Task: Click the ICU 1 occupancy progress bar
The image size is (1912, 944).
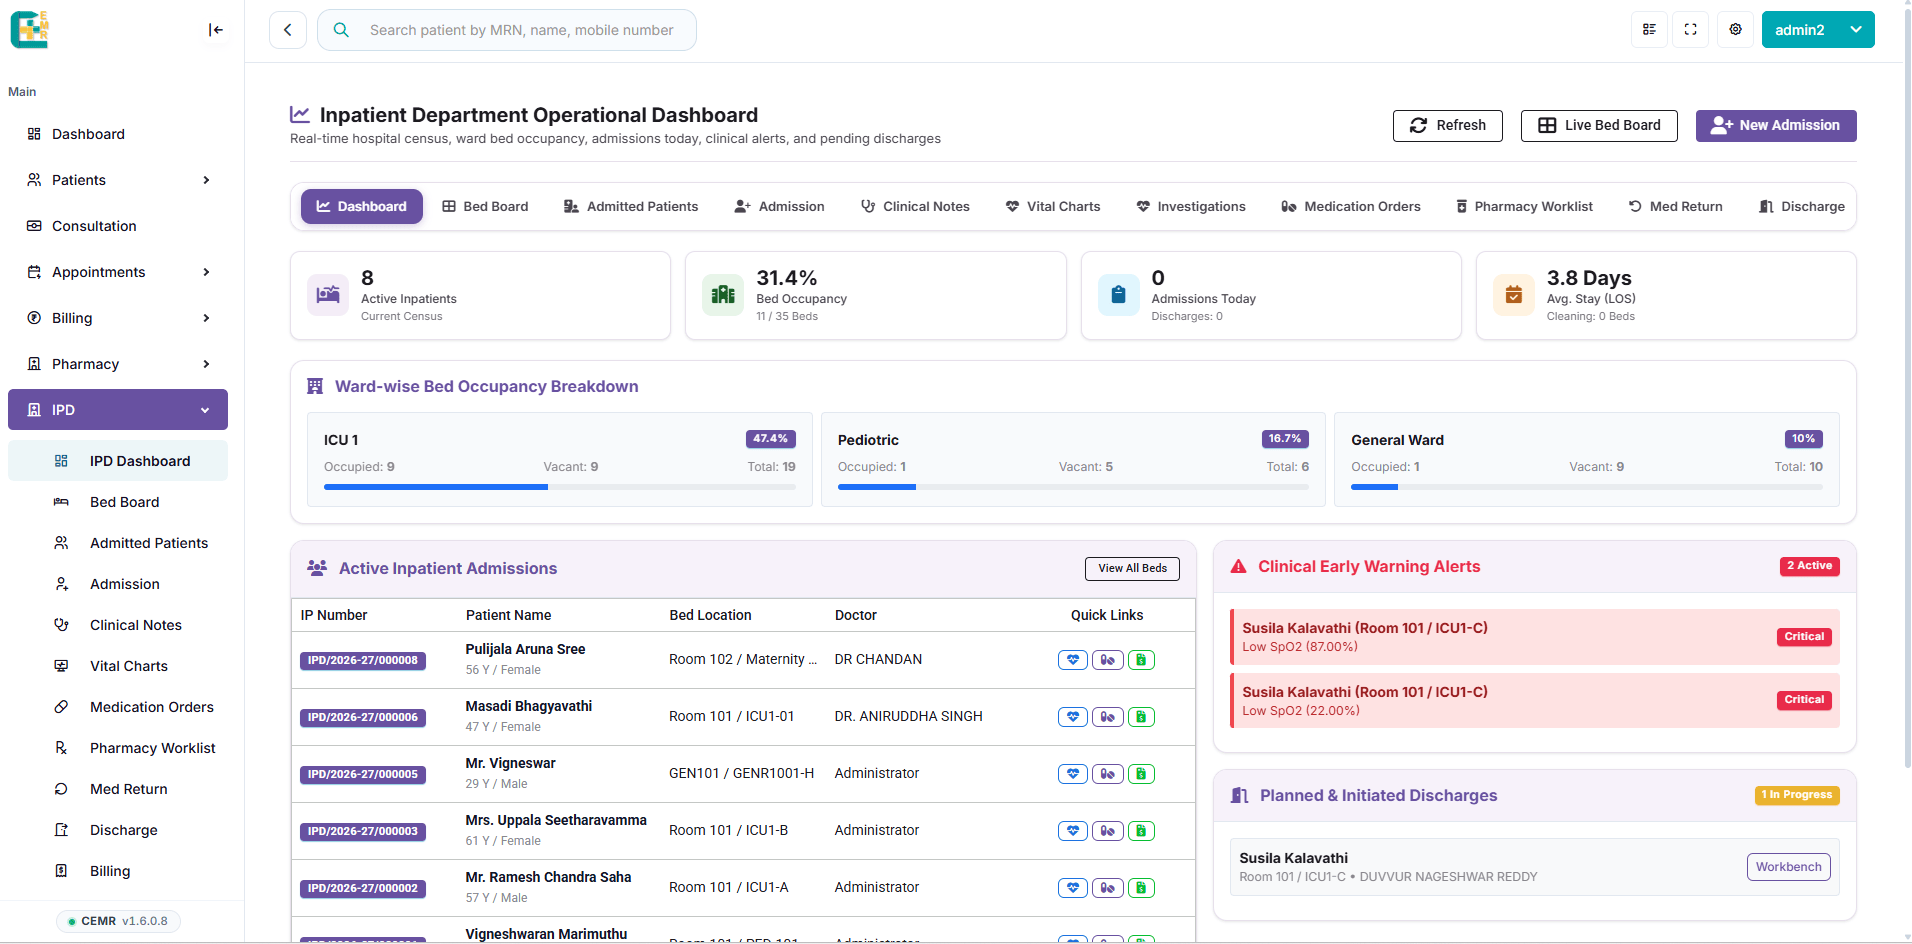Action: pyautogui.click(x=560, y=487)
